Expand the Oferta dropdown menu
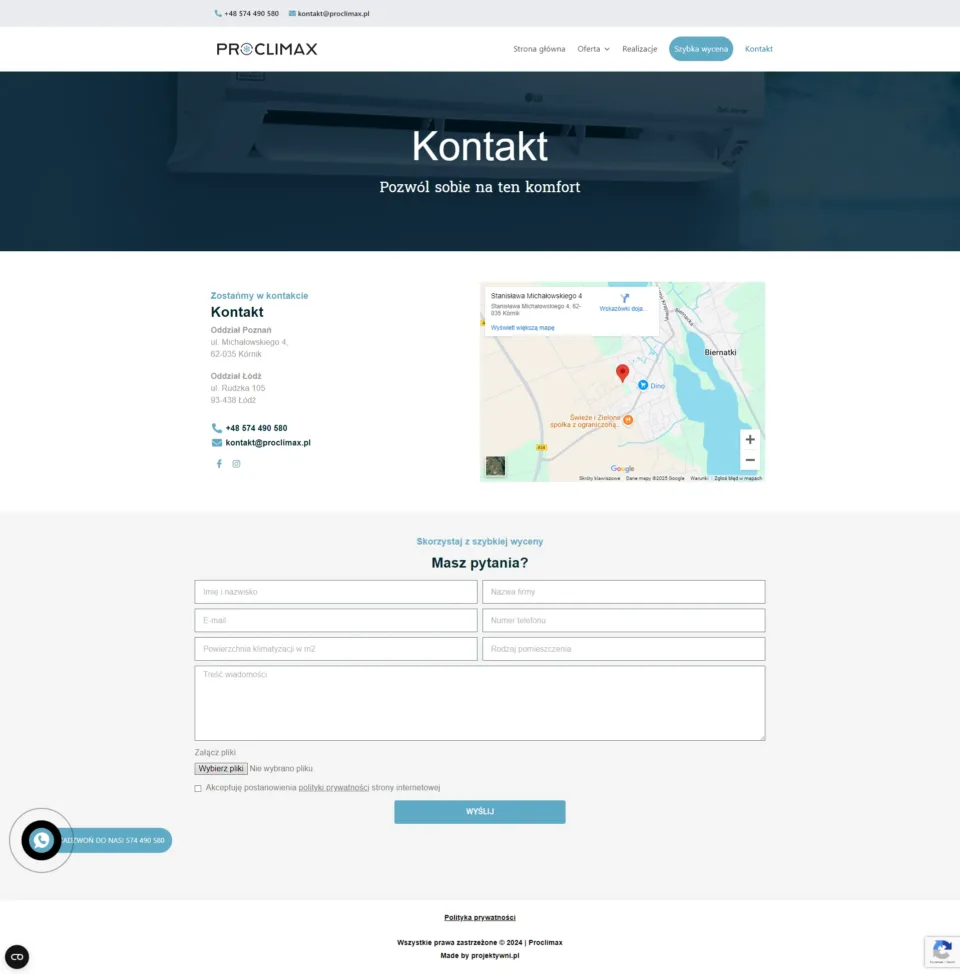The image size is (960, 974). [x=593, y=49]
